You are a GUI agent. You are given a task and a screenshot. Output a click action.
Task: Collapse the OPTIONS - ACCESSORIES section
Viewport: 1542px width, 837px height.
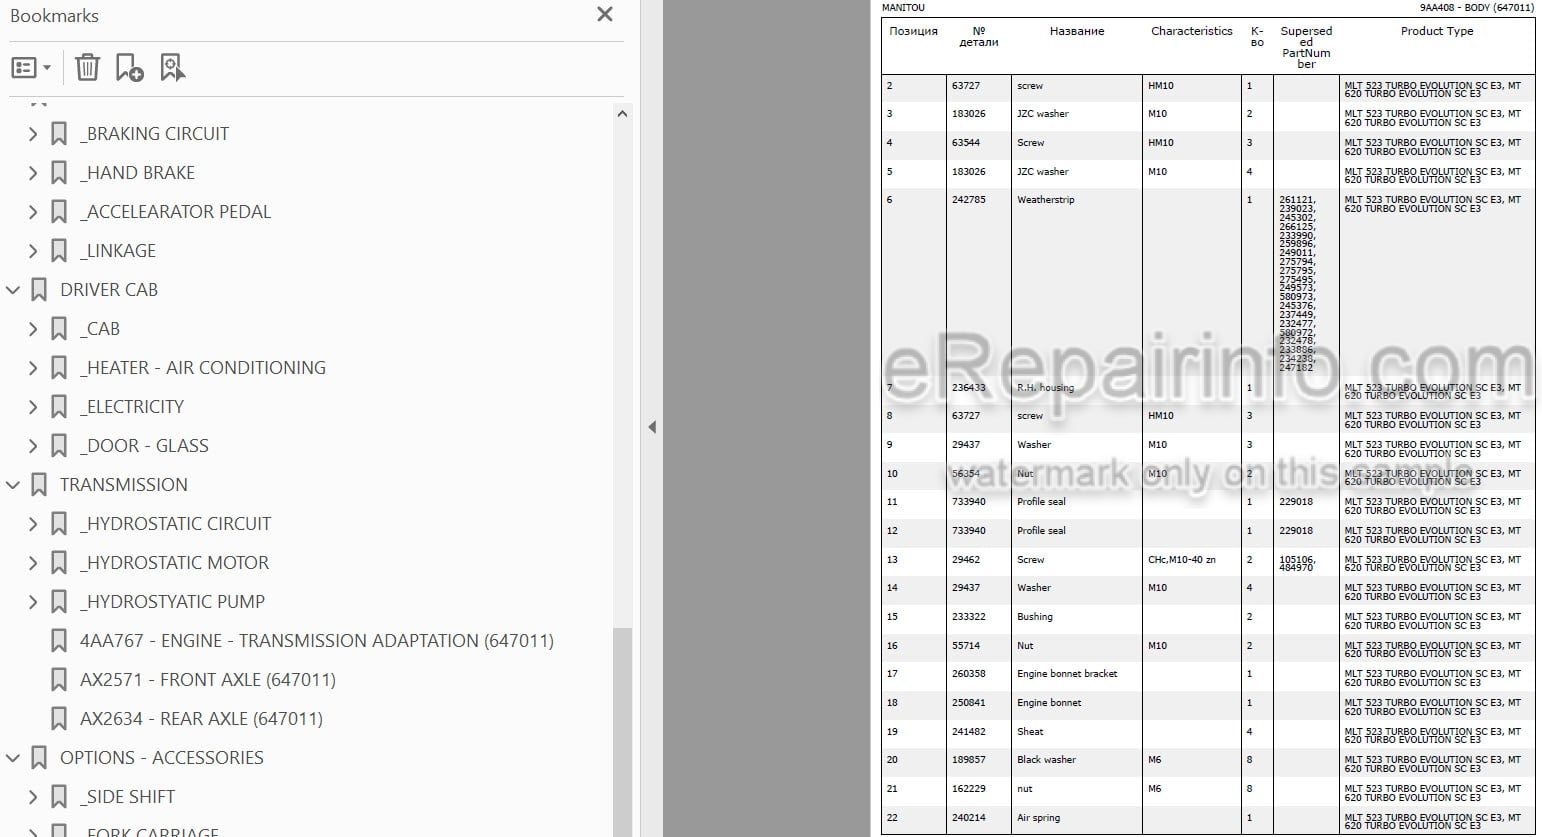(13, 757)
